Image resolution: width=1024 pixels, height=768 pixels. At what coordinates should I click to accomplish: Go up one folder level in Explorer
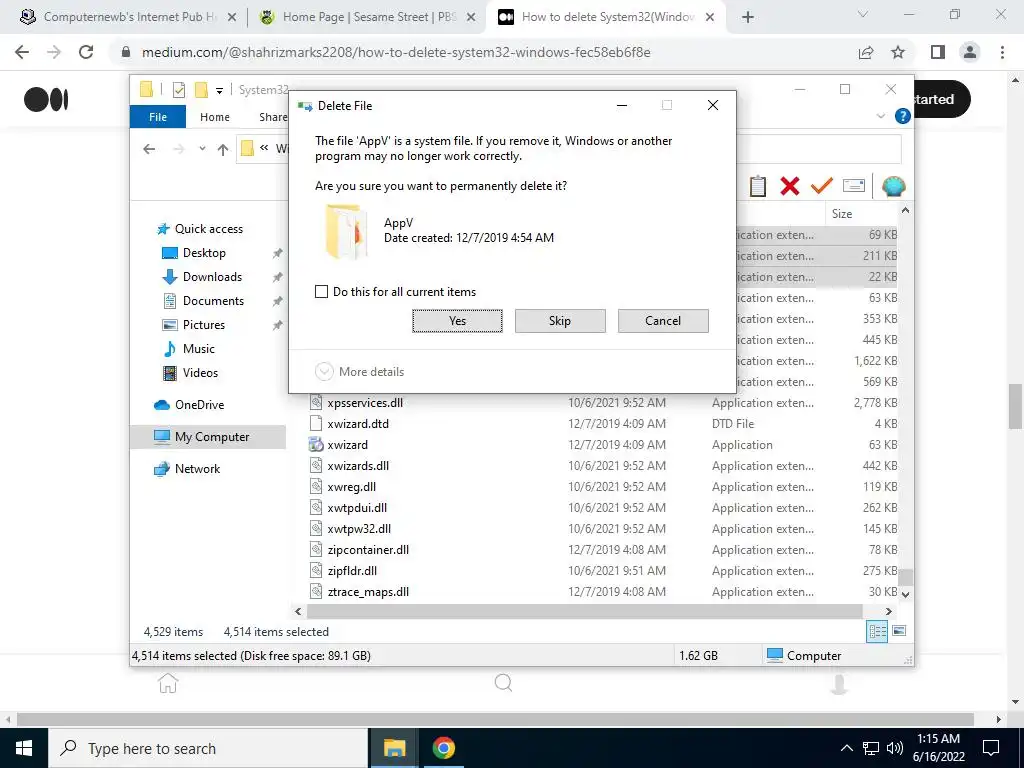click(x=223, y=149)
